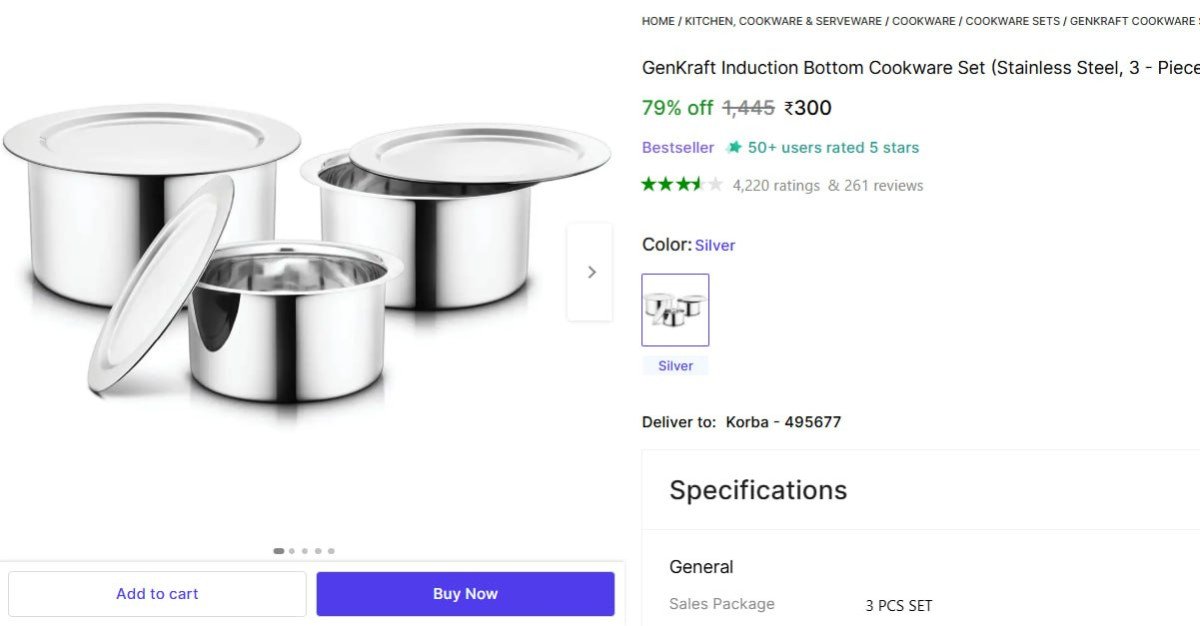Click Buy Now

464,593
